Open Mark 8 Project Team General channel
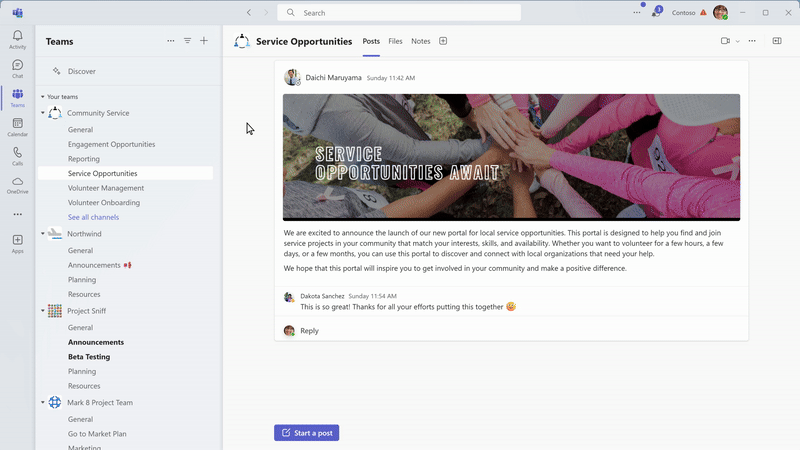The image size is (800, 450). tap(81, 419)
